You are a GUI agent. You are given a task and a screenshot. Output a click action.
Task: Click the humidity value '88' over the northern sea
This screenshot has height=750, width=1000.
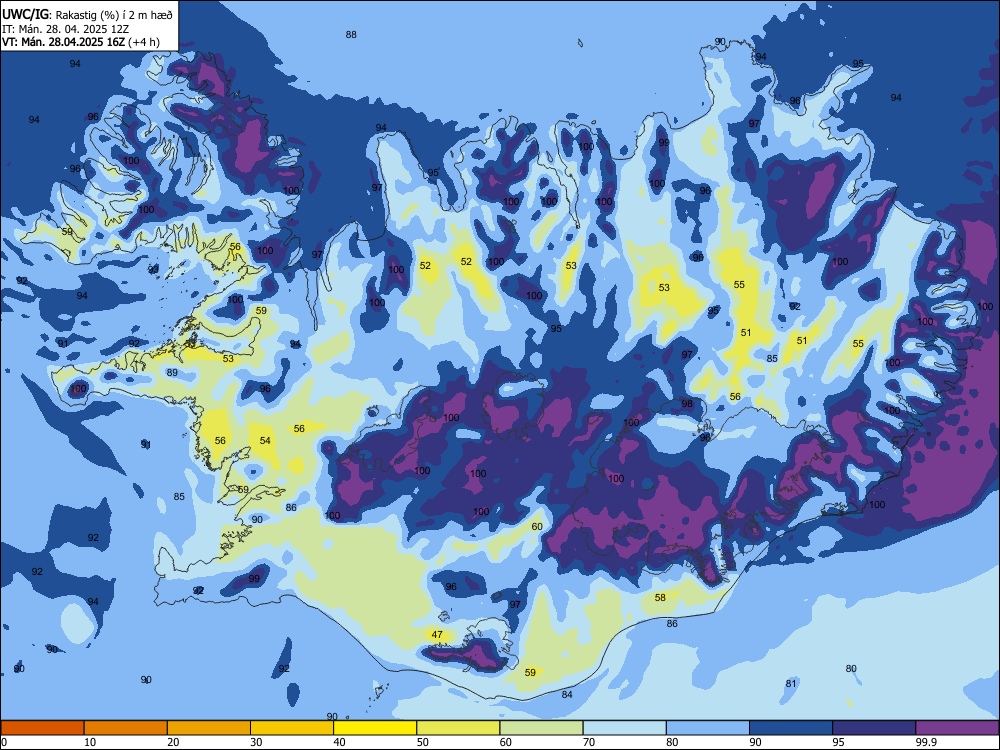351,34
